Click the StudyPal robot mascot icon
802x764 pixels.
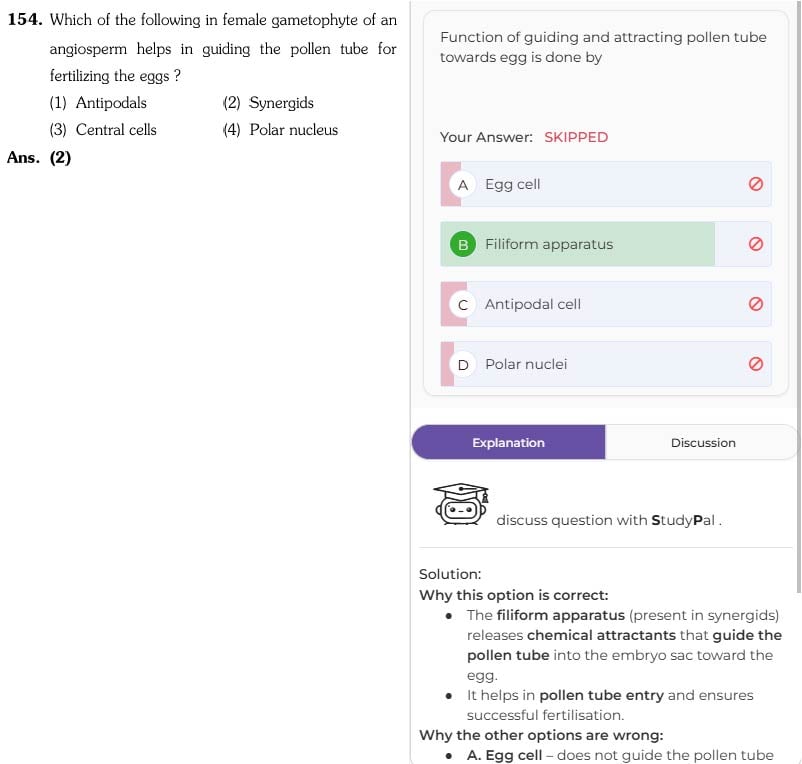461,504
